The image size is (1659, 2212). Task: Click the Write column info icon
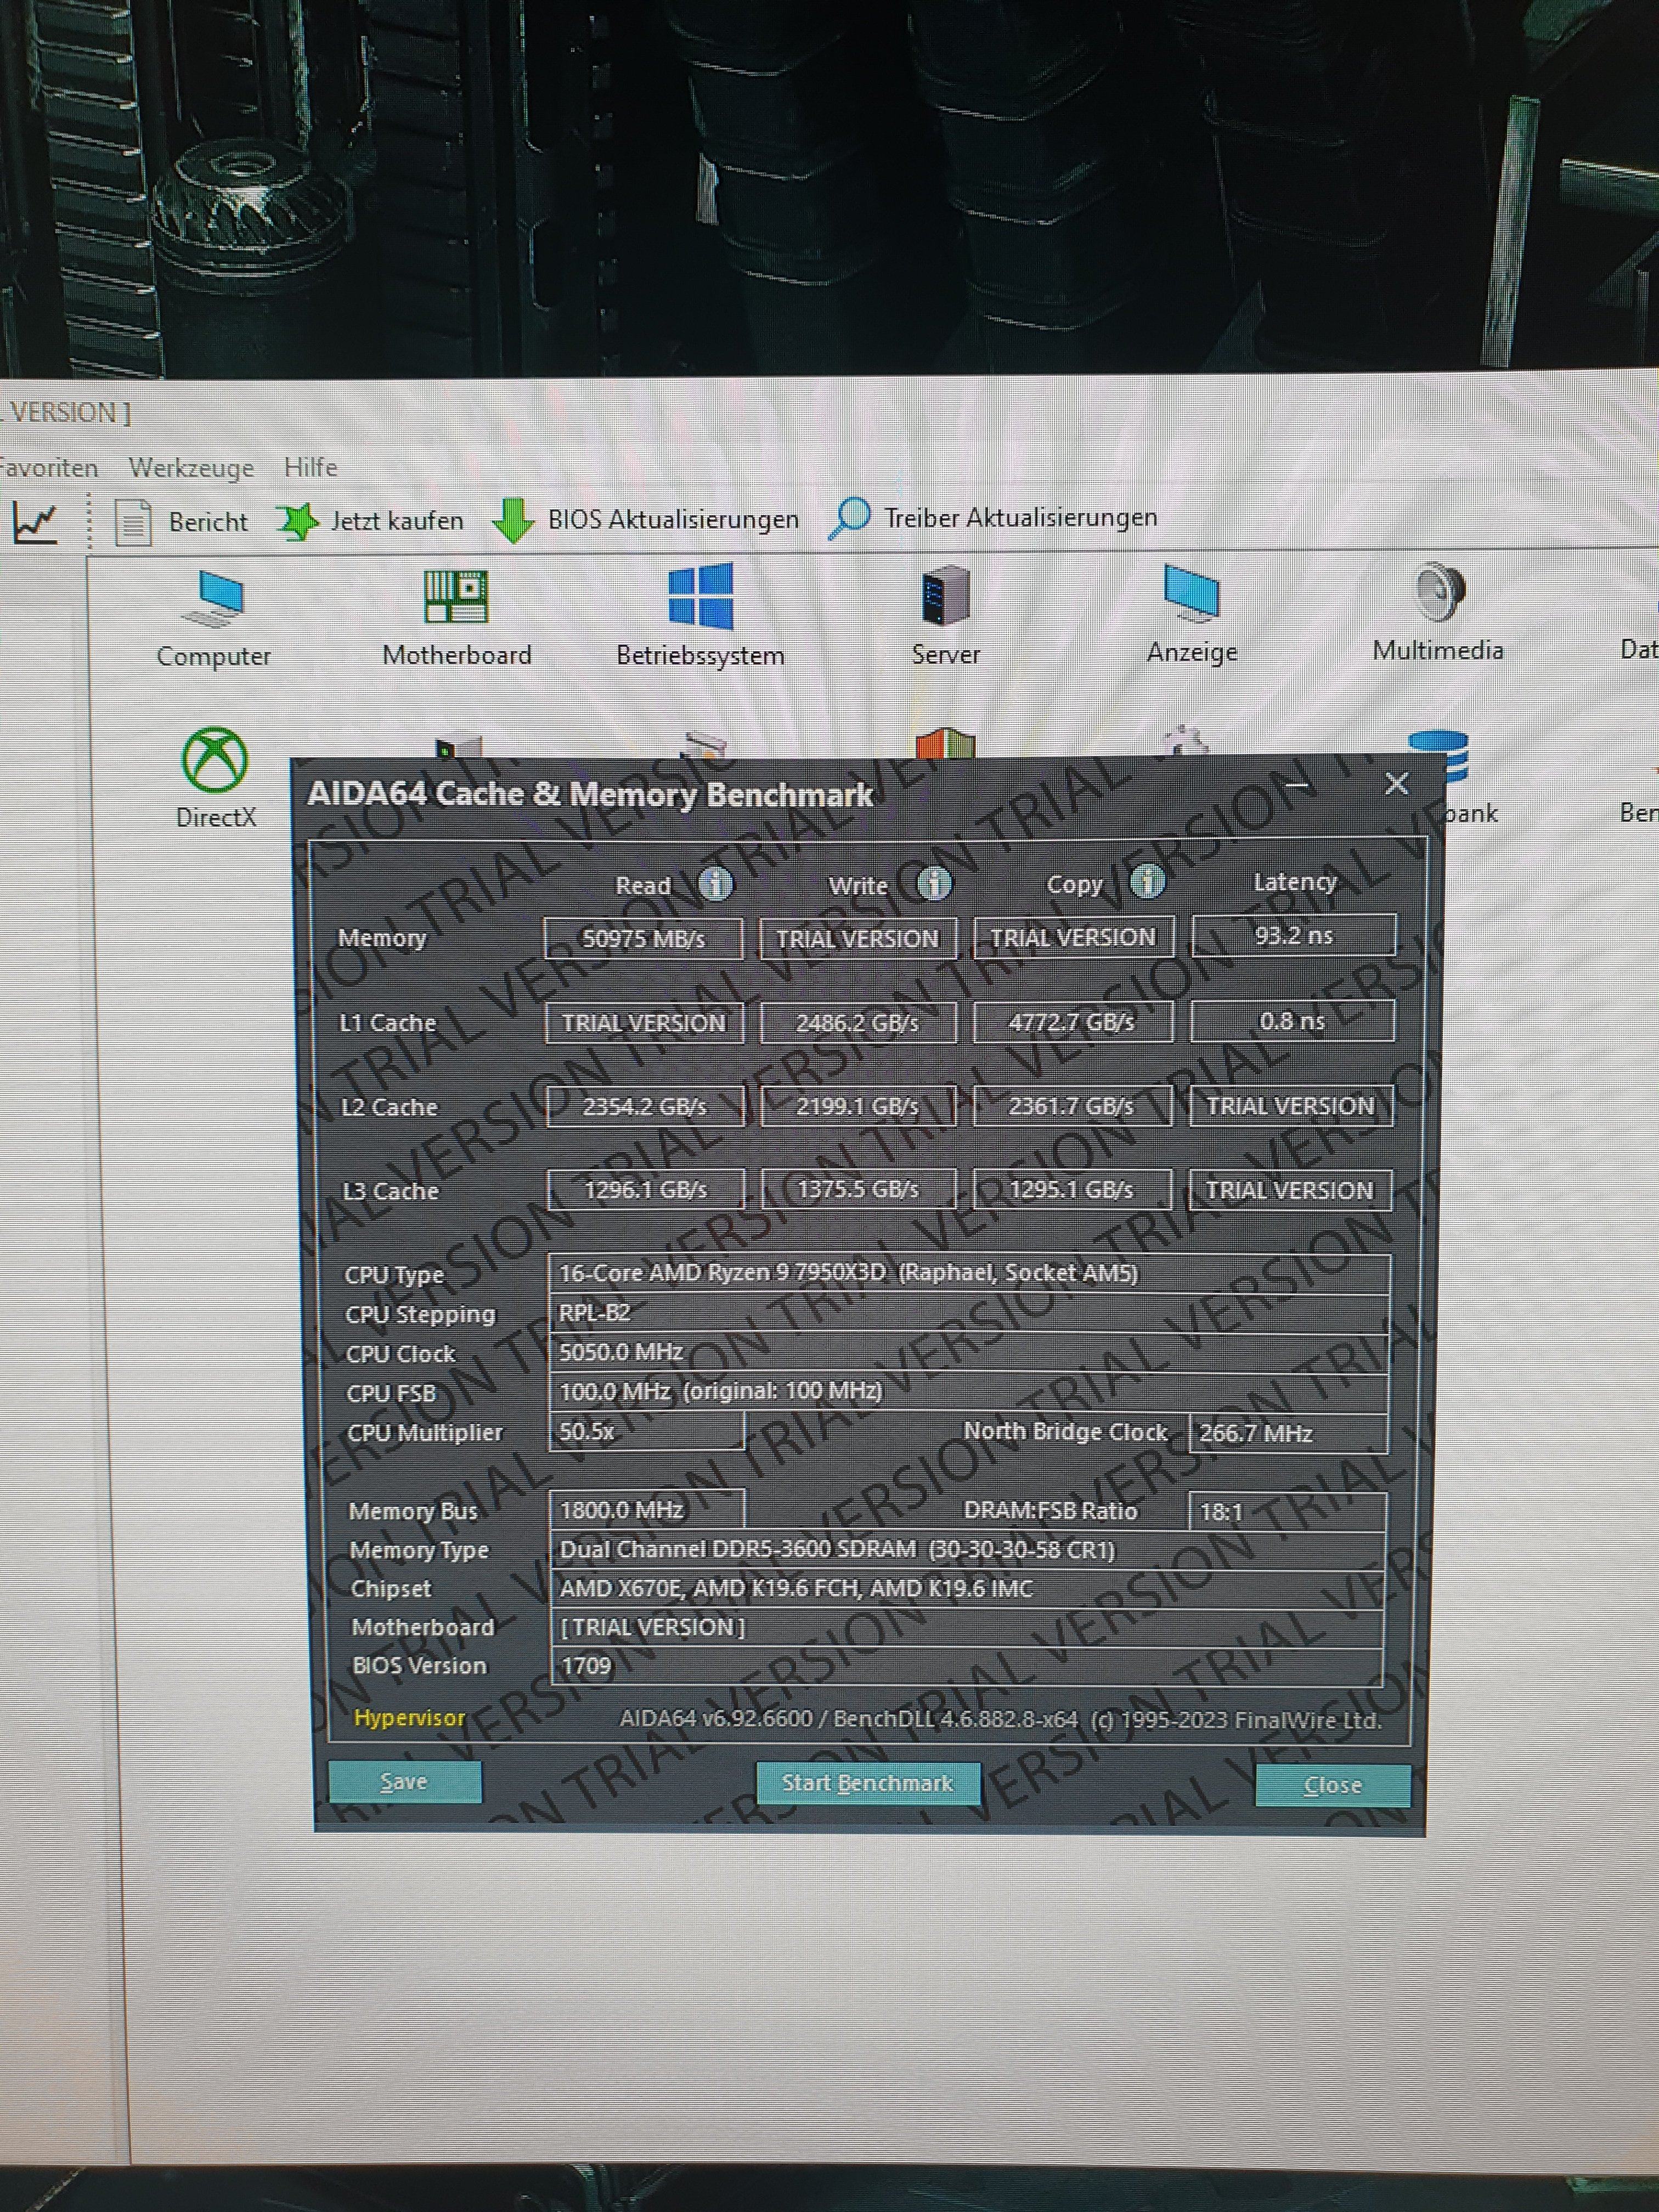(x=934, y=883)
